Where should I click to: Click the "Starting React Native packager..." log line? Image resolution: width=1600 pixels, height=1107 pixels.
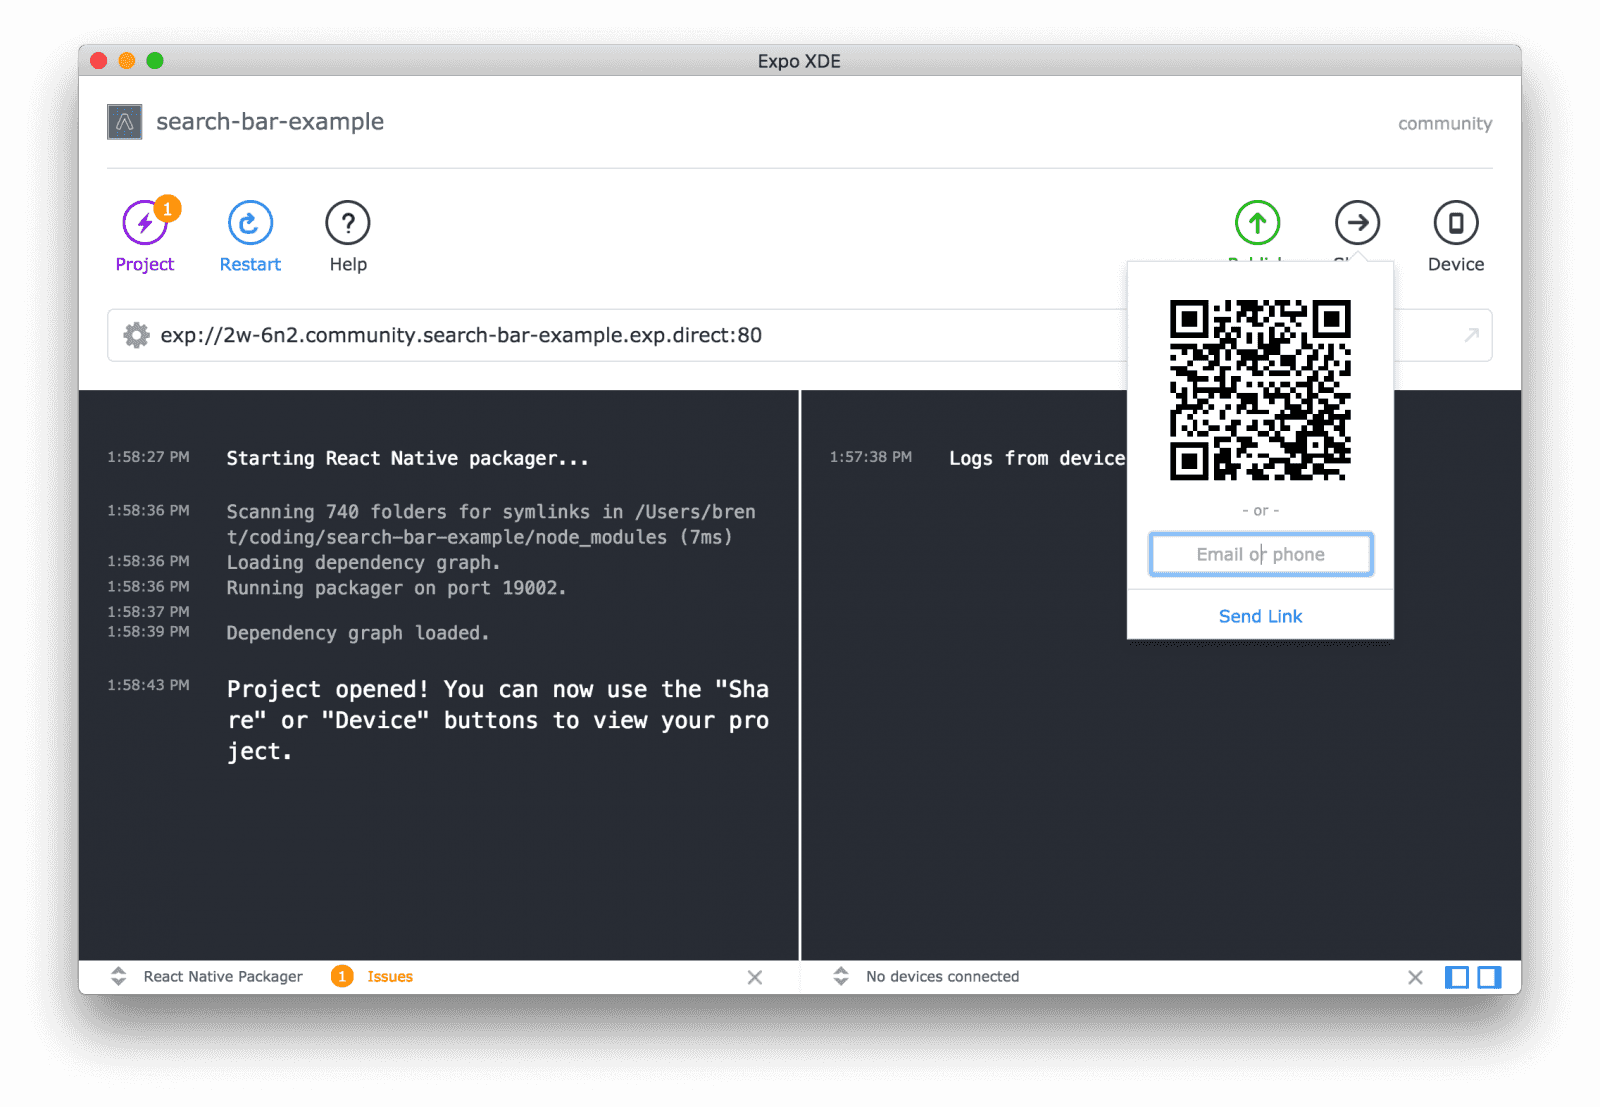(407, 458)
